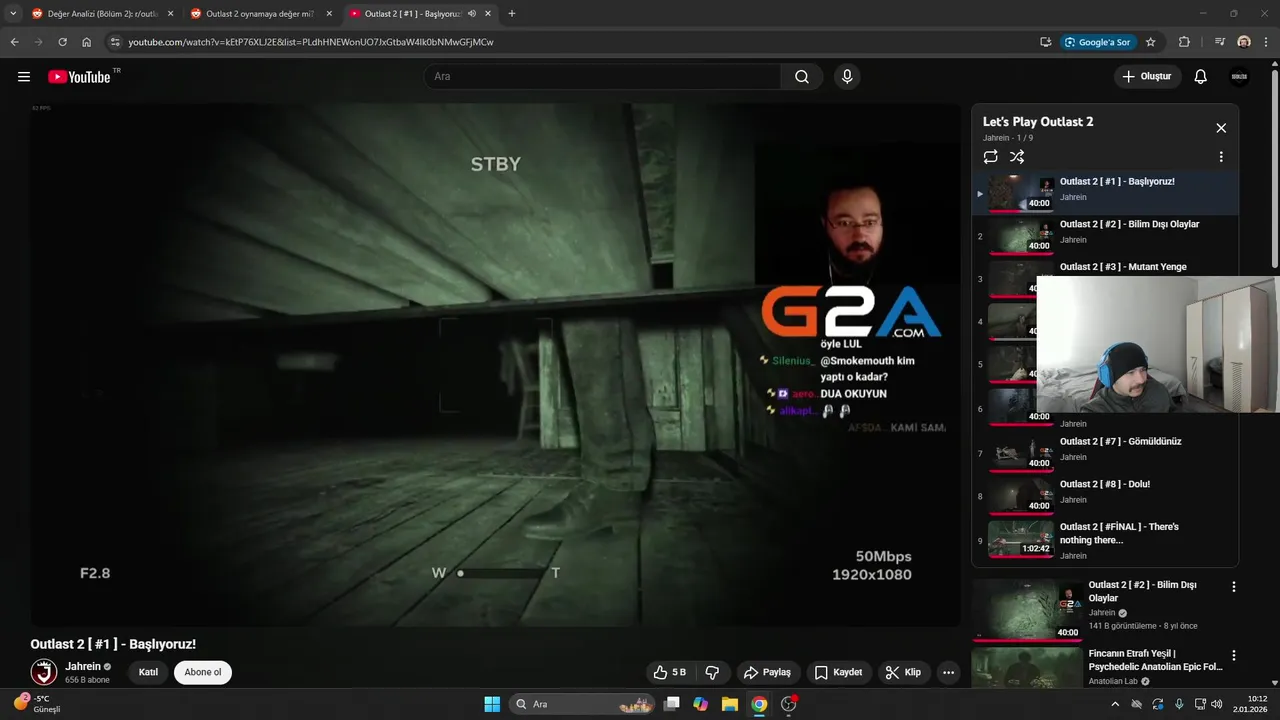Open options for recommended Outlast 2 [ #2 ] video
The height and width of the screenshot is (720, 1280).
click(1233, 587)
